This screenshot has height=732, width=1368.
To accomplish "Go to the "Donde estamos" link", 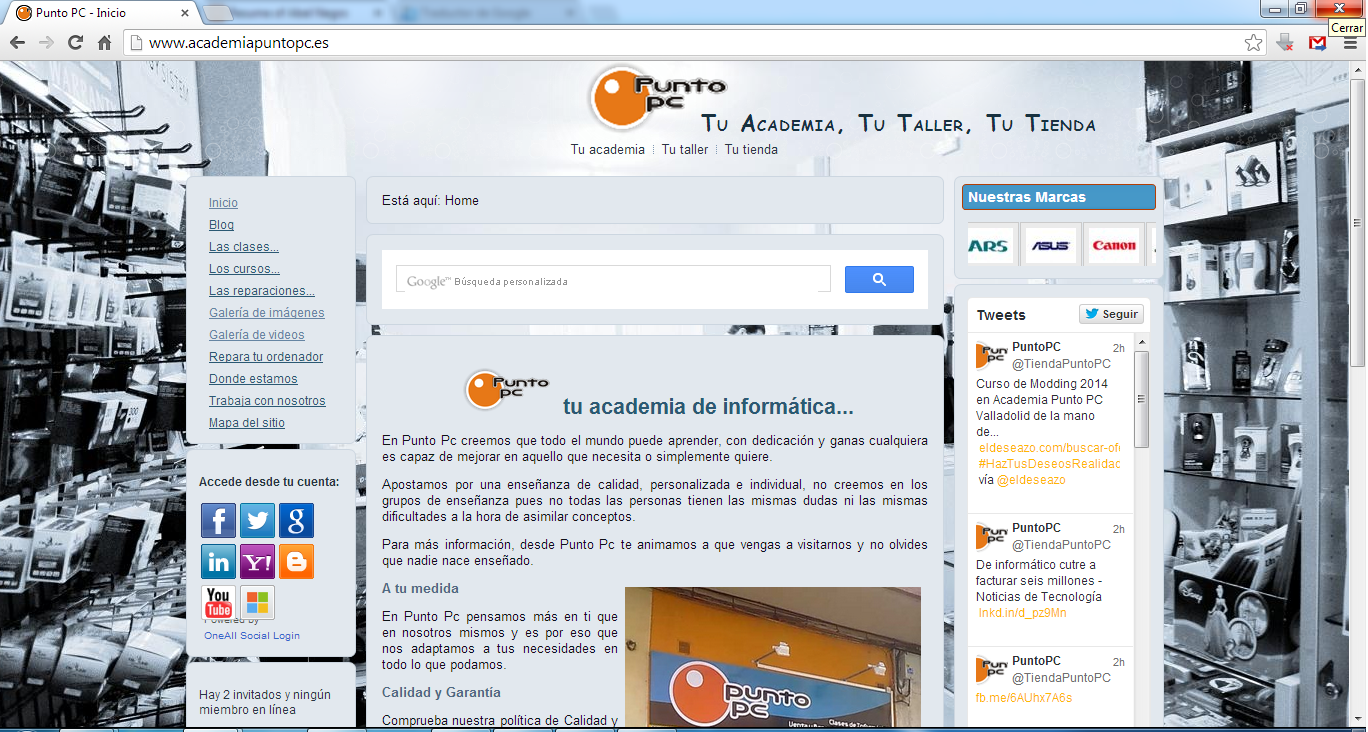I will [253, 379].
